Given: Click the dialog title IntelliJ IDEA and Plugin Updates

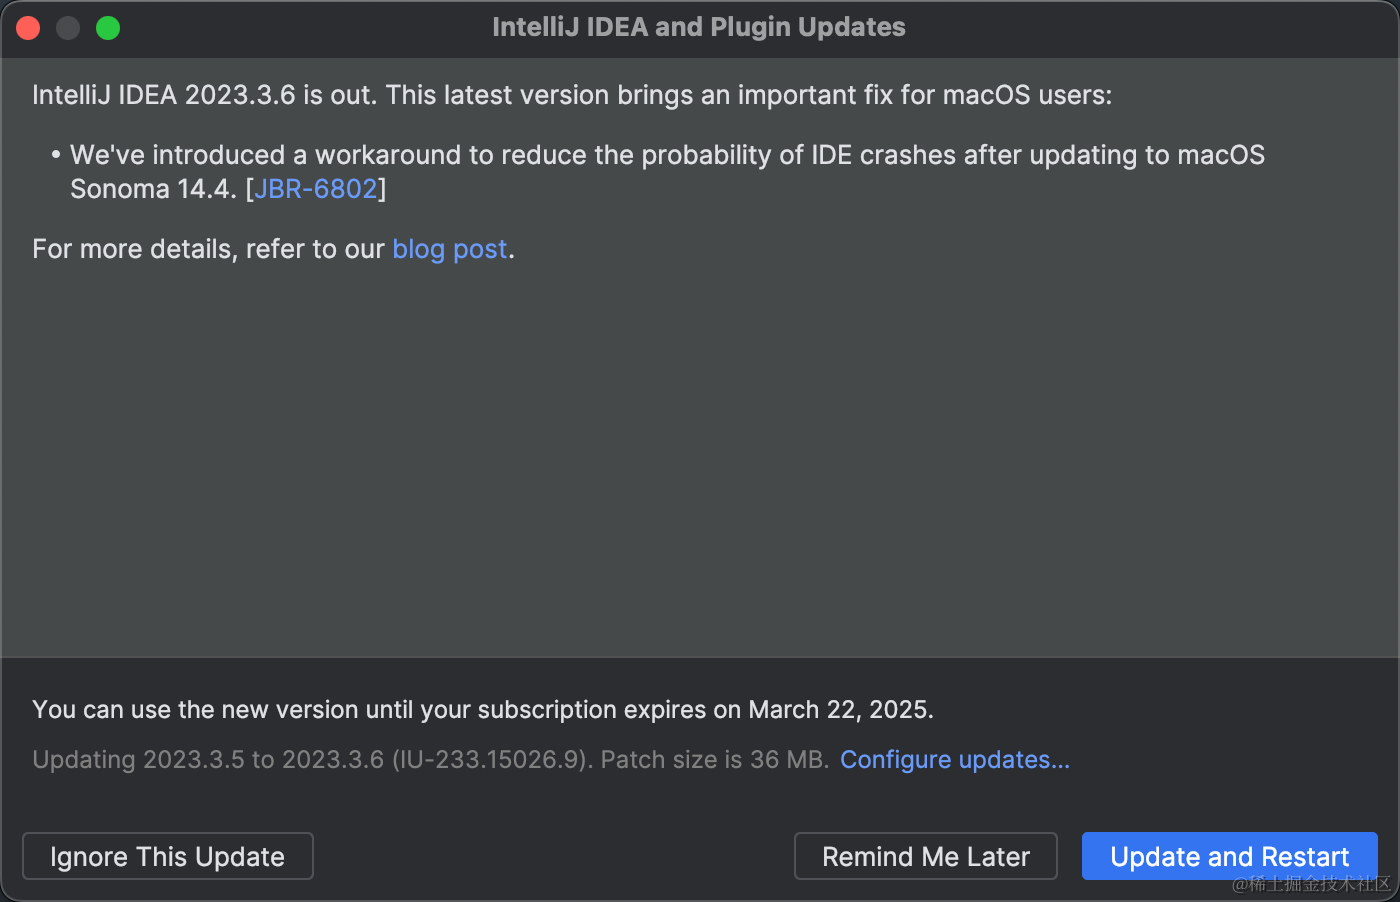Looking at the screenshot, I should pos(698,27).
